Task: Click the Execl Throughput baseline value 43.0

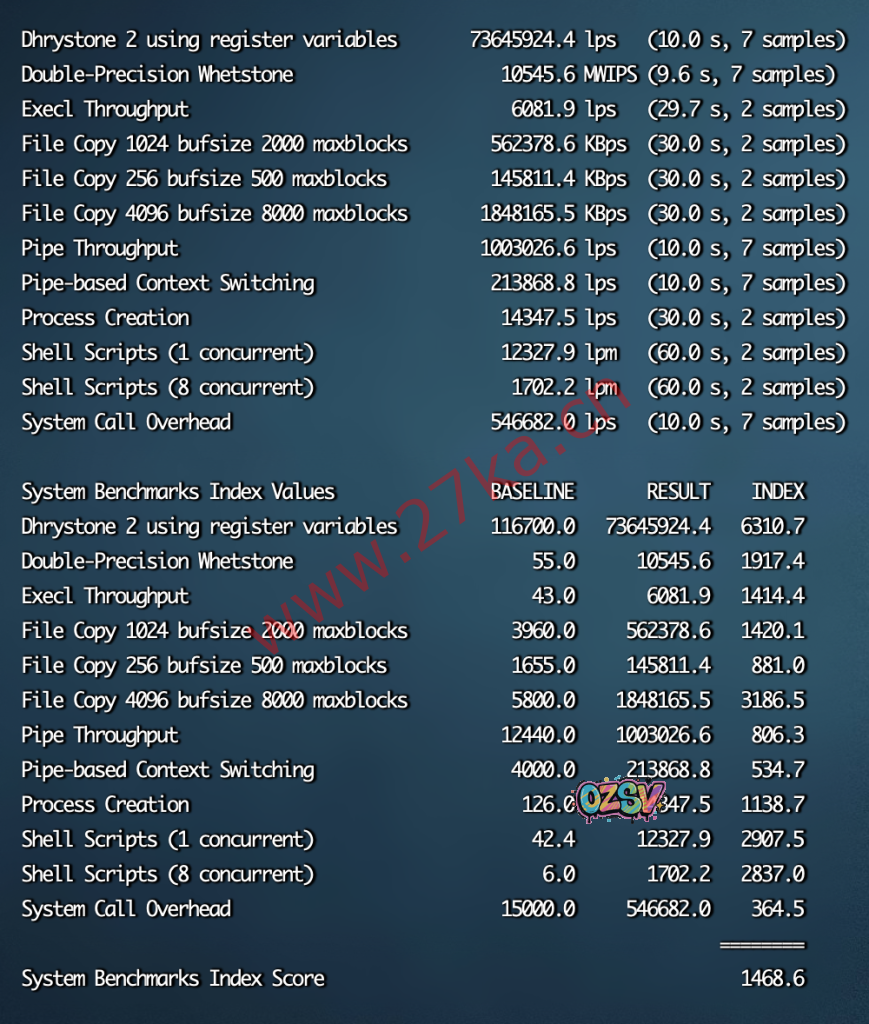Action: point(553,596)
